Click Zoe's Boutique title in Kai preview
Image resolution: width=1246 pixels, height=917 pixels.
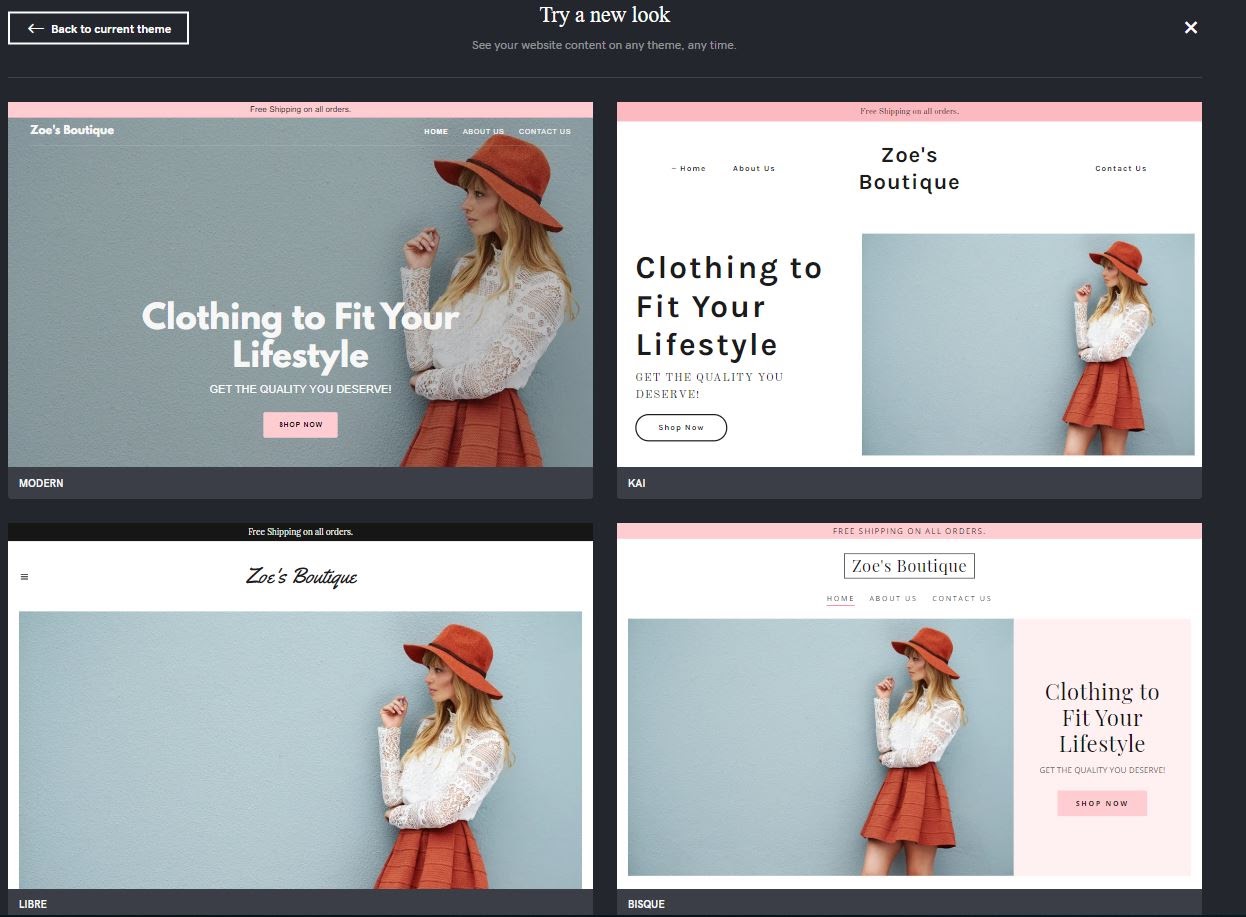909,168
